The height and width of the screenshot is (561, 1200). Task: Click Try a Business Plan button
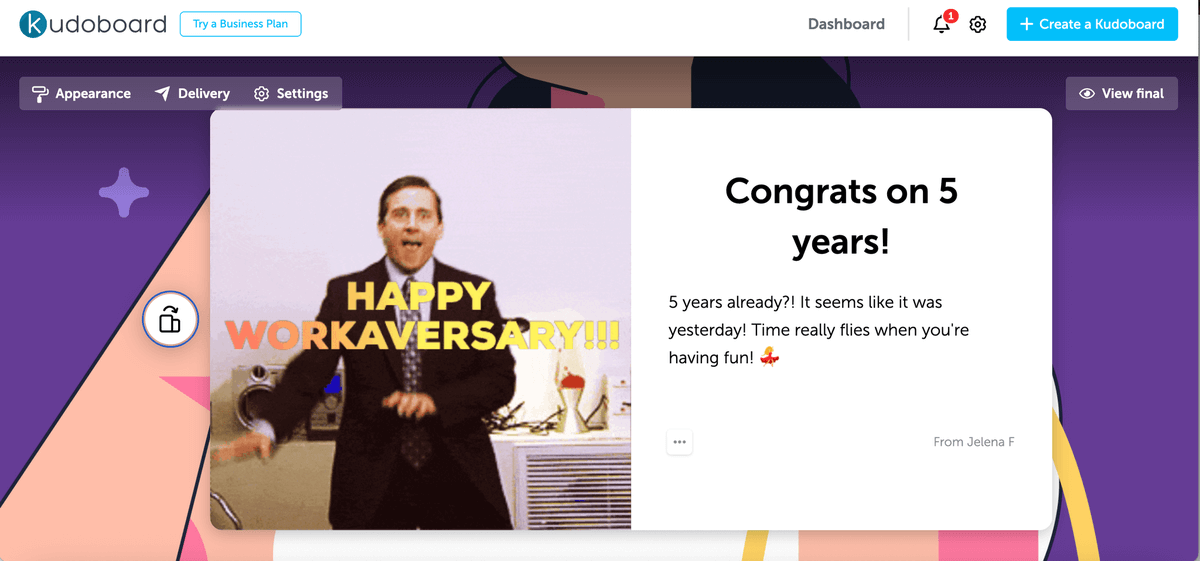pos(240,24)
